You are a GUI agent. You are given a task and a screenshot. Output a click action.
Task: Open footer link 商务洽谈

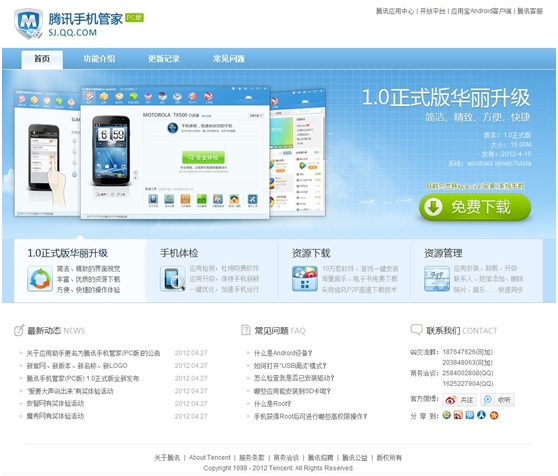tap(286, 458)
